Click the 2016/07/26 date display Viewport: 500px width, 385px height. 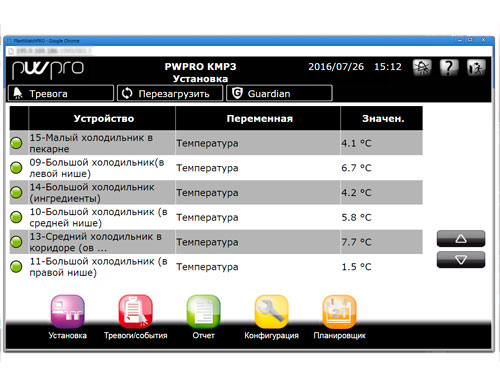[336, 67]
